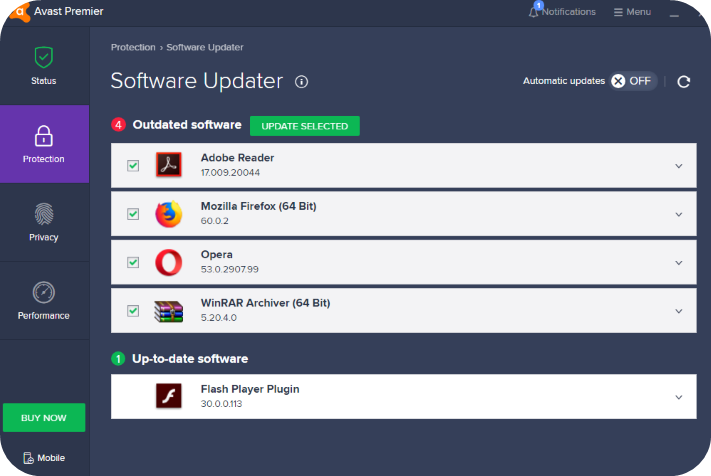The width and height of the screenshot is (711, 476).
Task: Uncheck the Mozilla Firefox checkbox
Action: tap(133, 214)
